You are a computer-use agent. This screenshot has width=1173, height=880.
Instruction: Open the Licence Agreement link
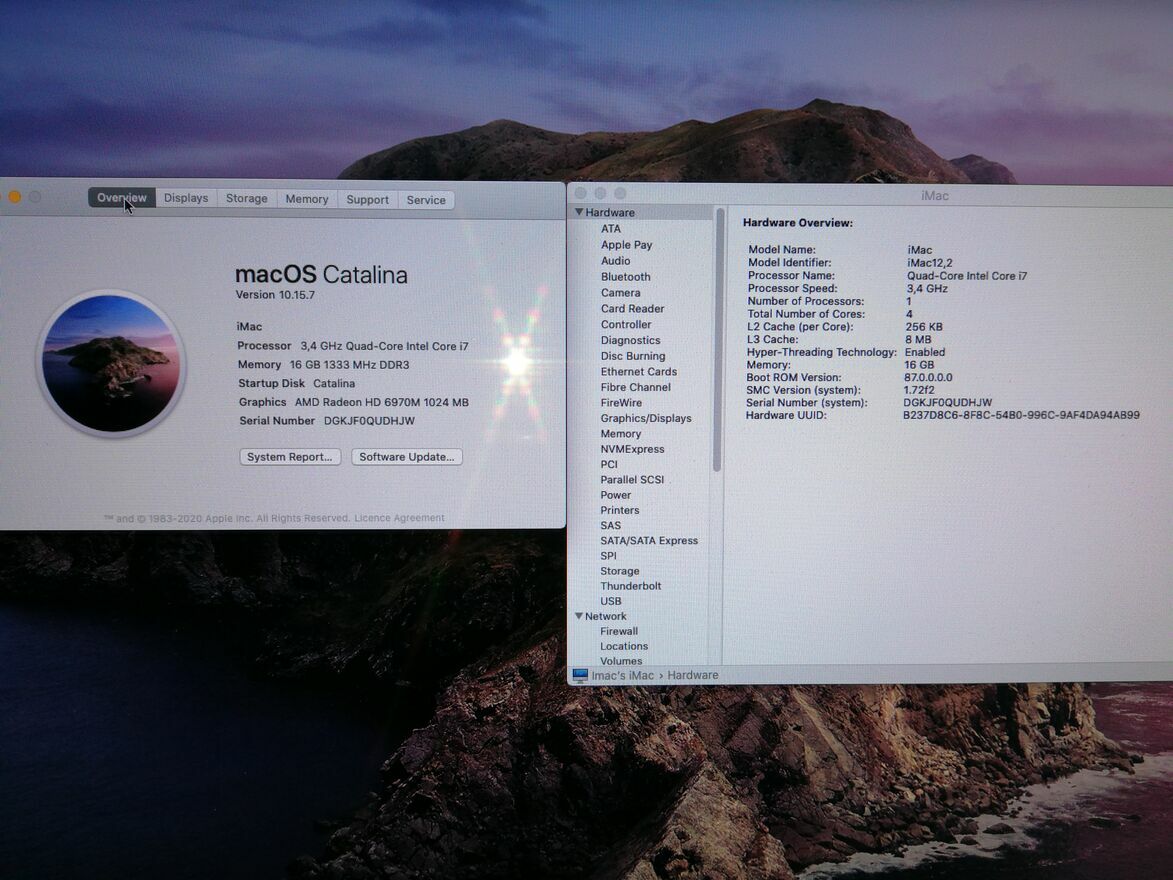coord(399,518)
